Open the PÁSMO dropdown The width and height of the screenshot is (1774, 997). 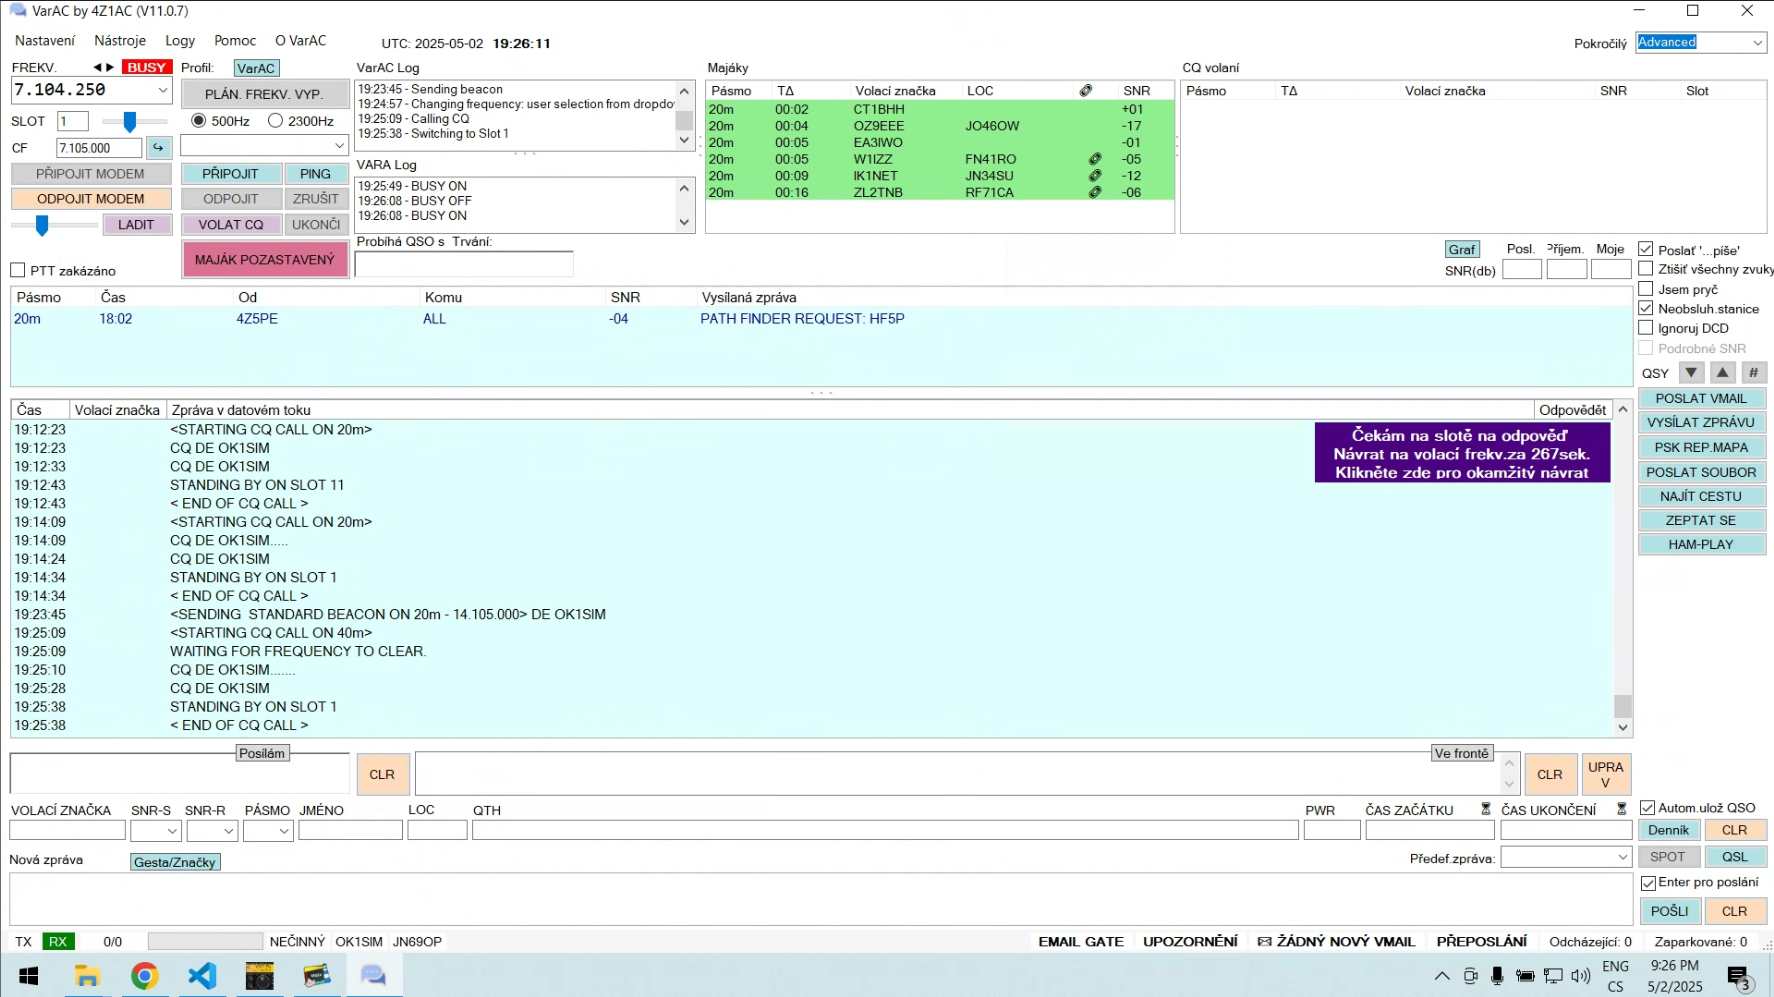(x=284, y=830)
